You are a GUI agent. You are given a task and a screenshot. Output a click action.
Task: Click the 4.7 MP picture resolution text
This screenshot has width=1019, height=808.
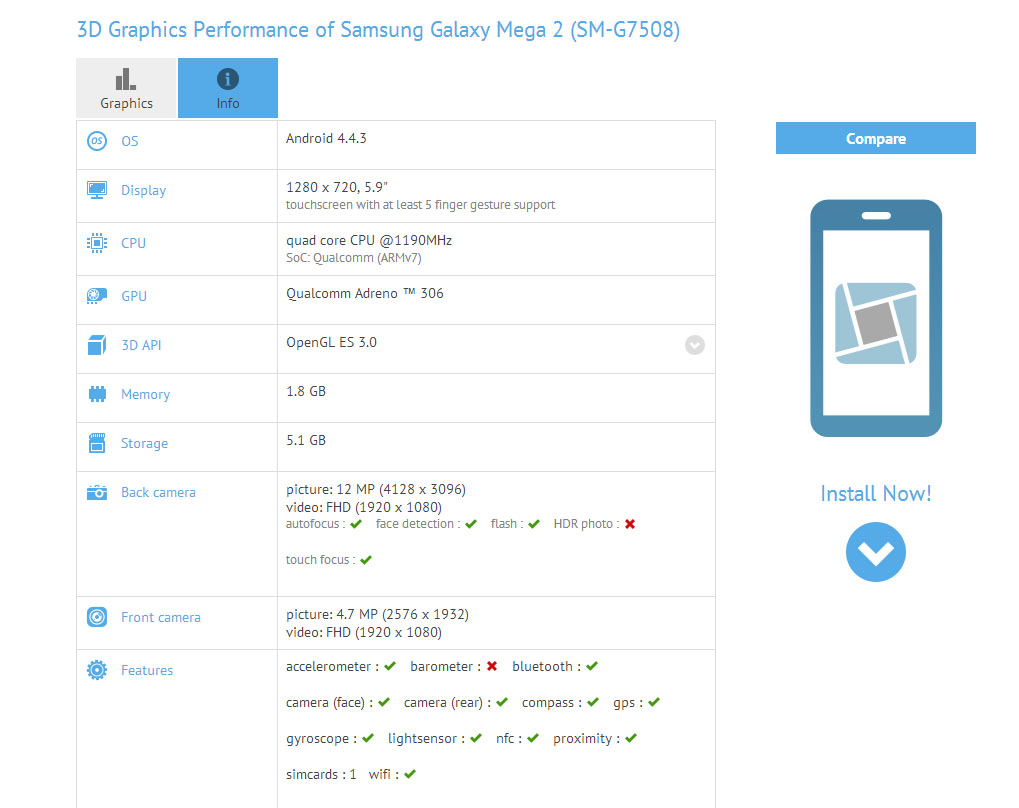tap(377, 614)
